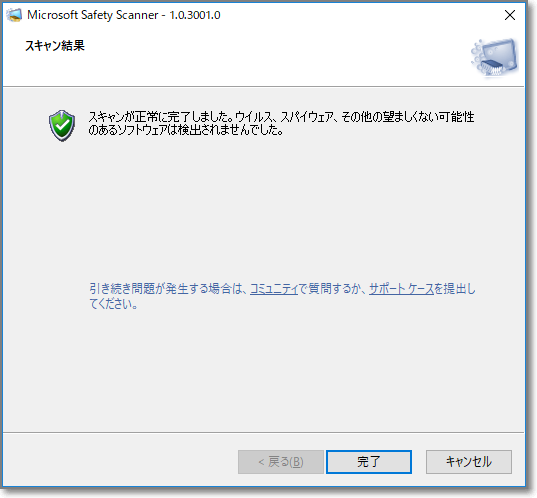Open the コミュニティ link
This screenshot has width=537, height=498.
pos(274,289)
